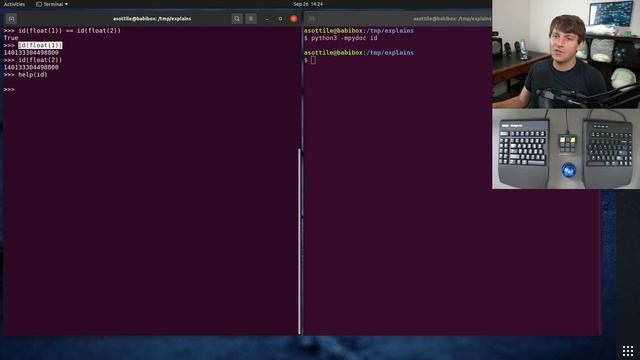Image resolution: width=640 pixels, height=360 pixels.
Task: Click the 'True' output line
Action: (x=11, y=38)
